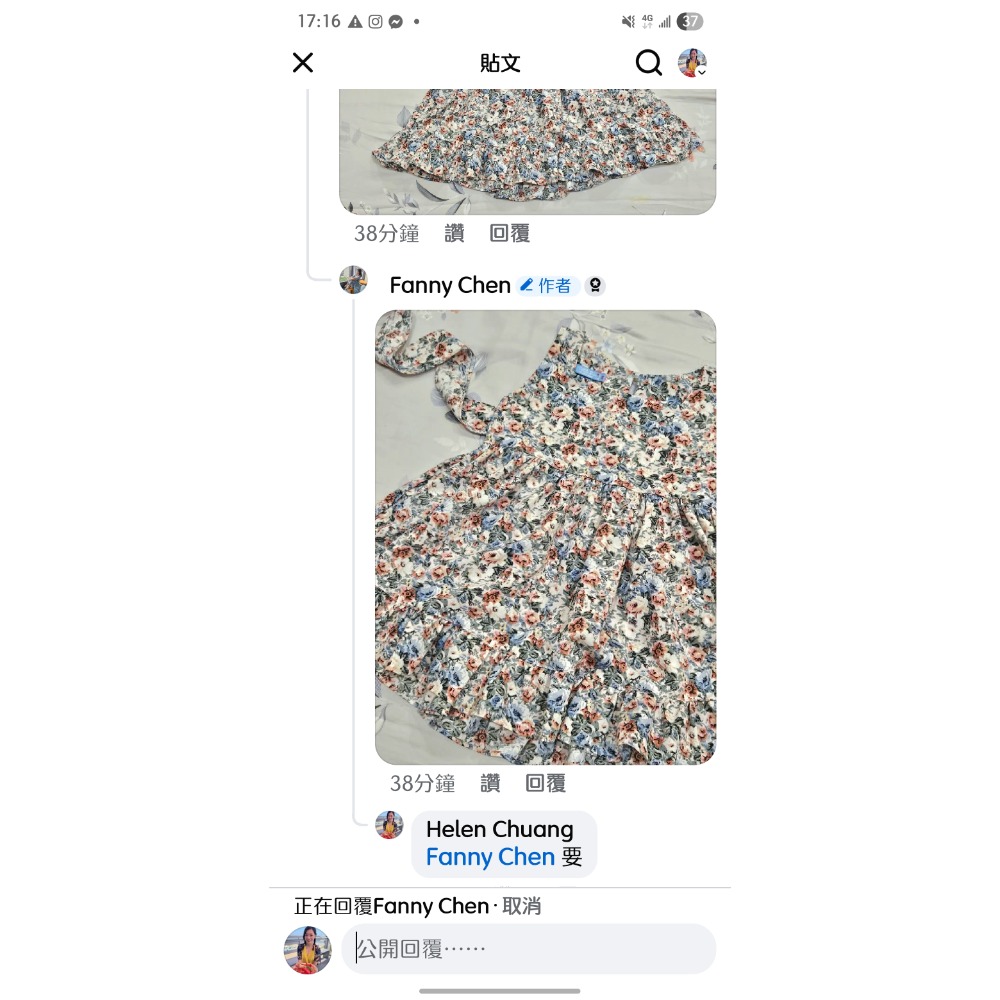Tap the 作者 author badge

pyautogui.click(x=547, y=286)
